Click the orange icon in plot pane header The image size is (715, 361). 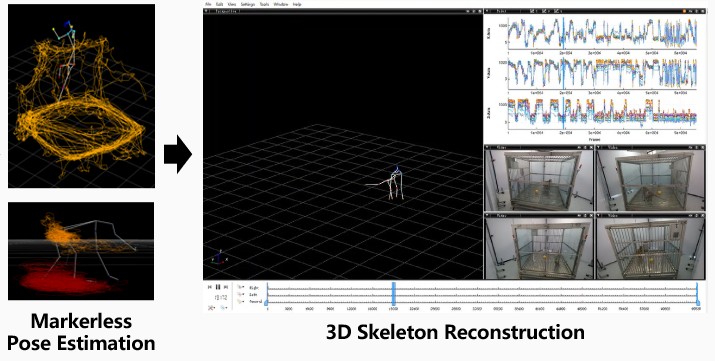(x=684, y=11)
